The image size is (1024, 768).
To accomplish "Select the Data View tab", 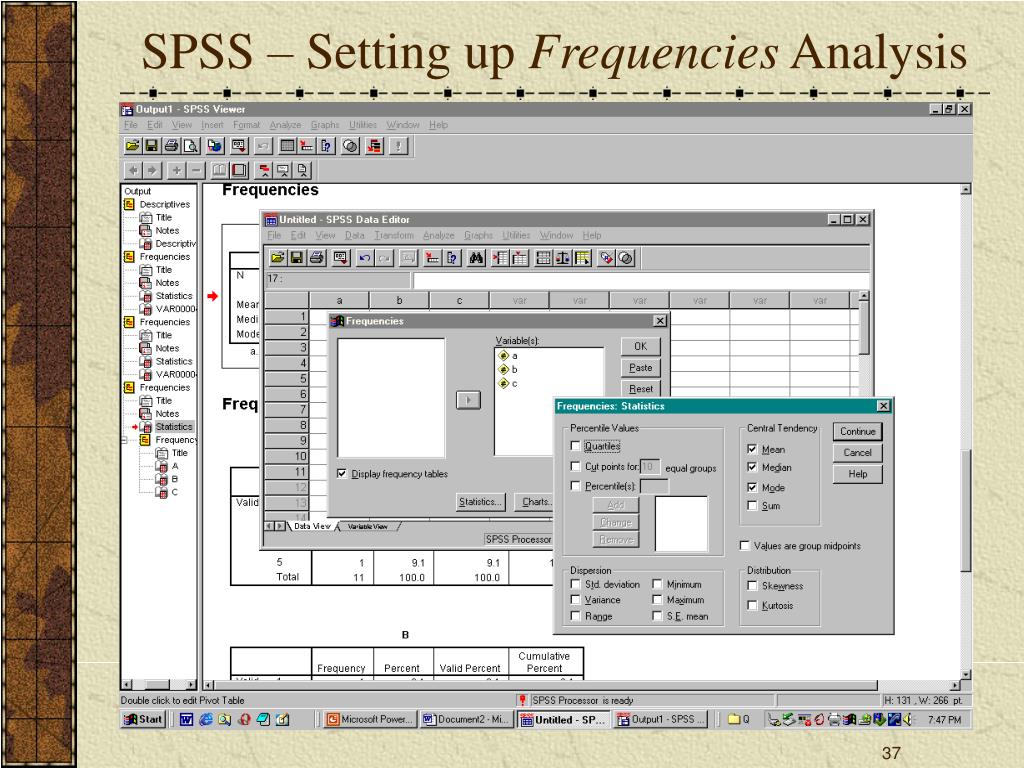I will (312, 526).
